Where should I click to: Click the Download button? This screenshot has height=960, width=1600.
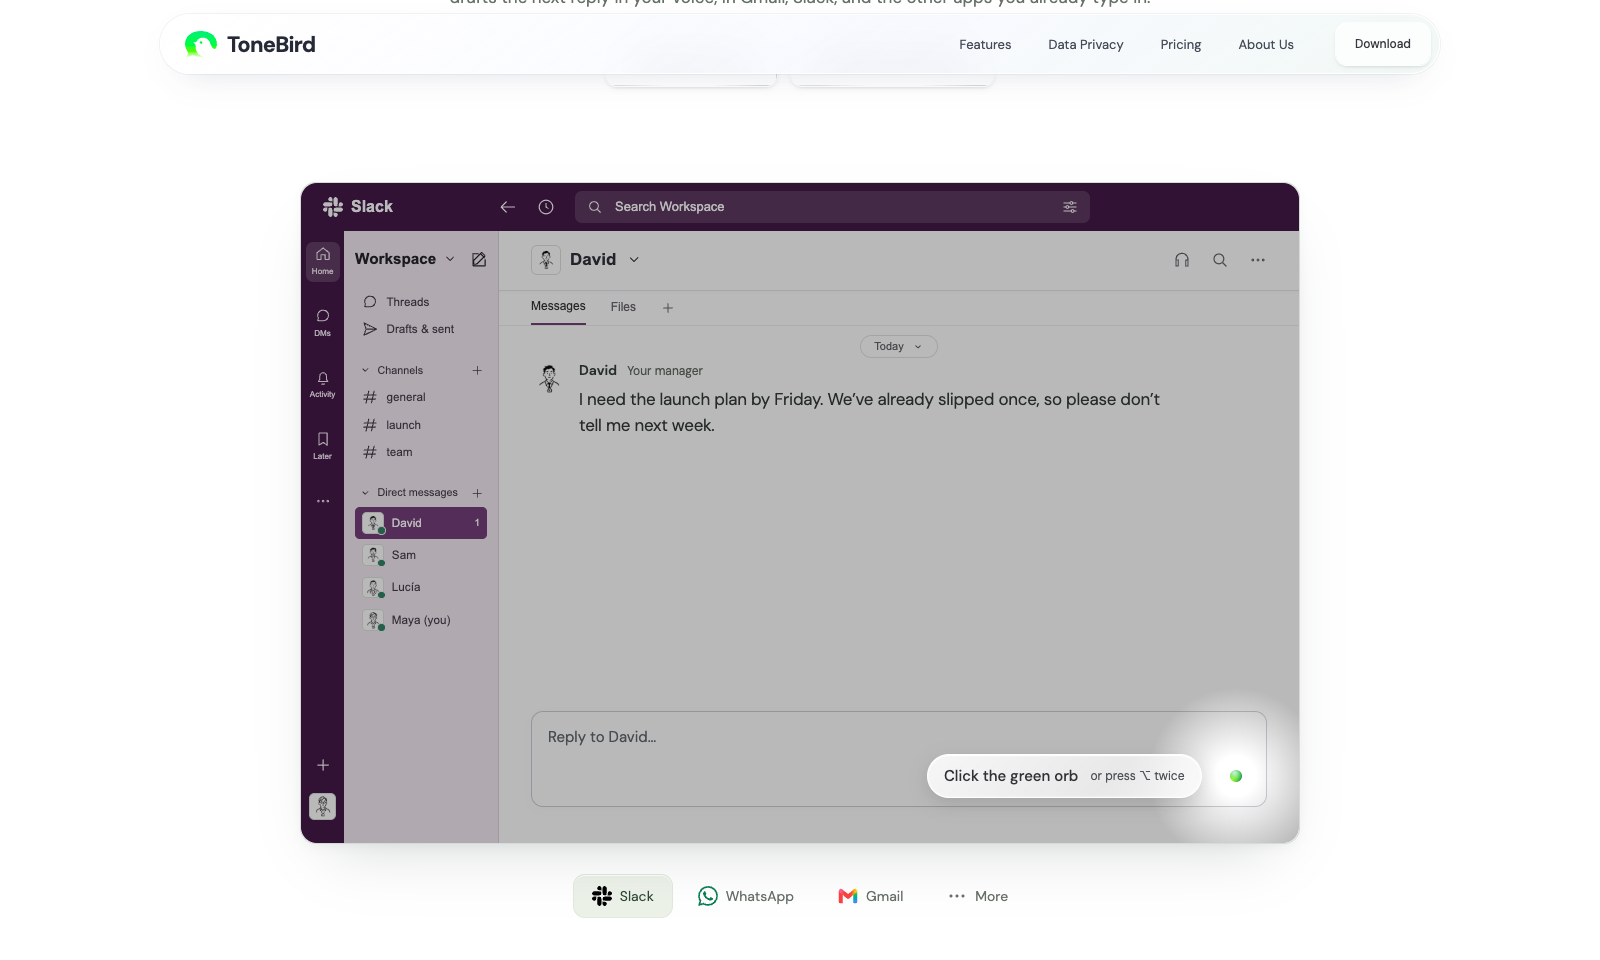[1383, 44]
